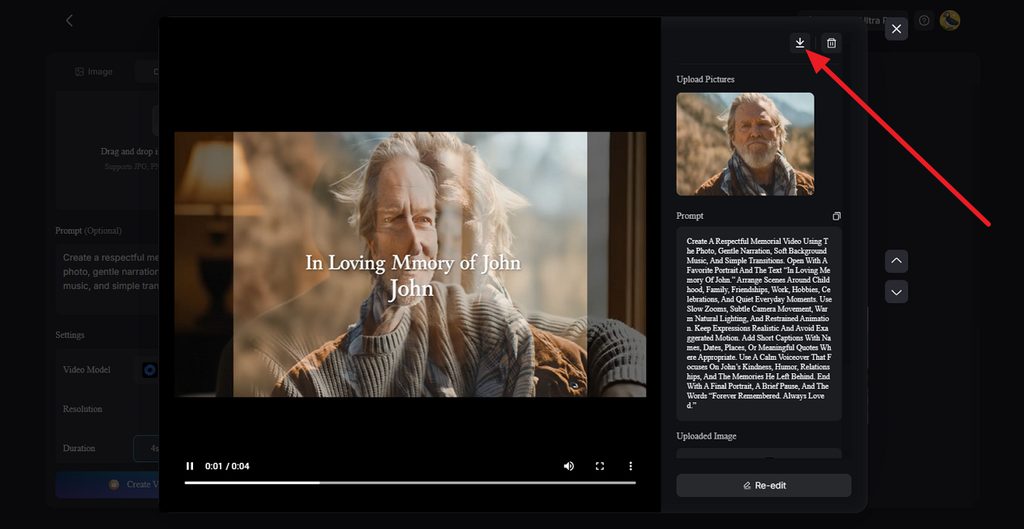Image resolution: width=1024 pixels, height=529 pixels.
Task: Go back with the top-left arrow
Action: (69, 20)
